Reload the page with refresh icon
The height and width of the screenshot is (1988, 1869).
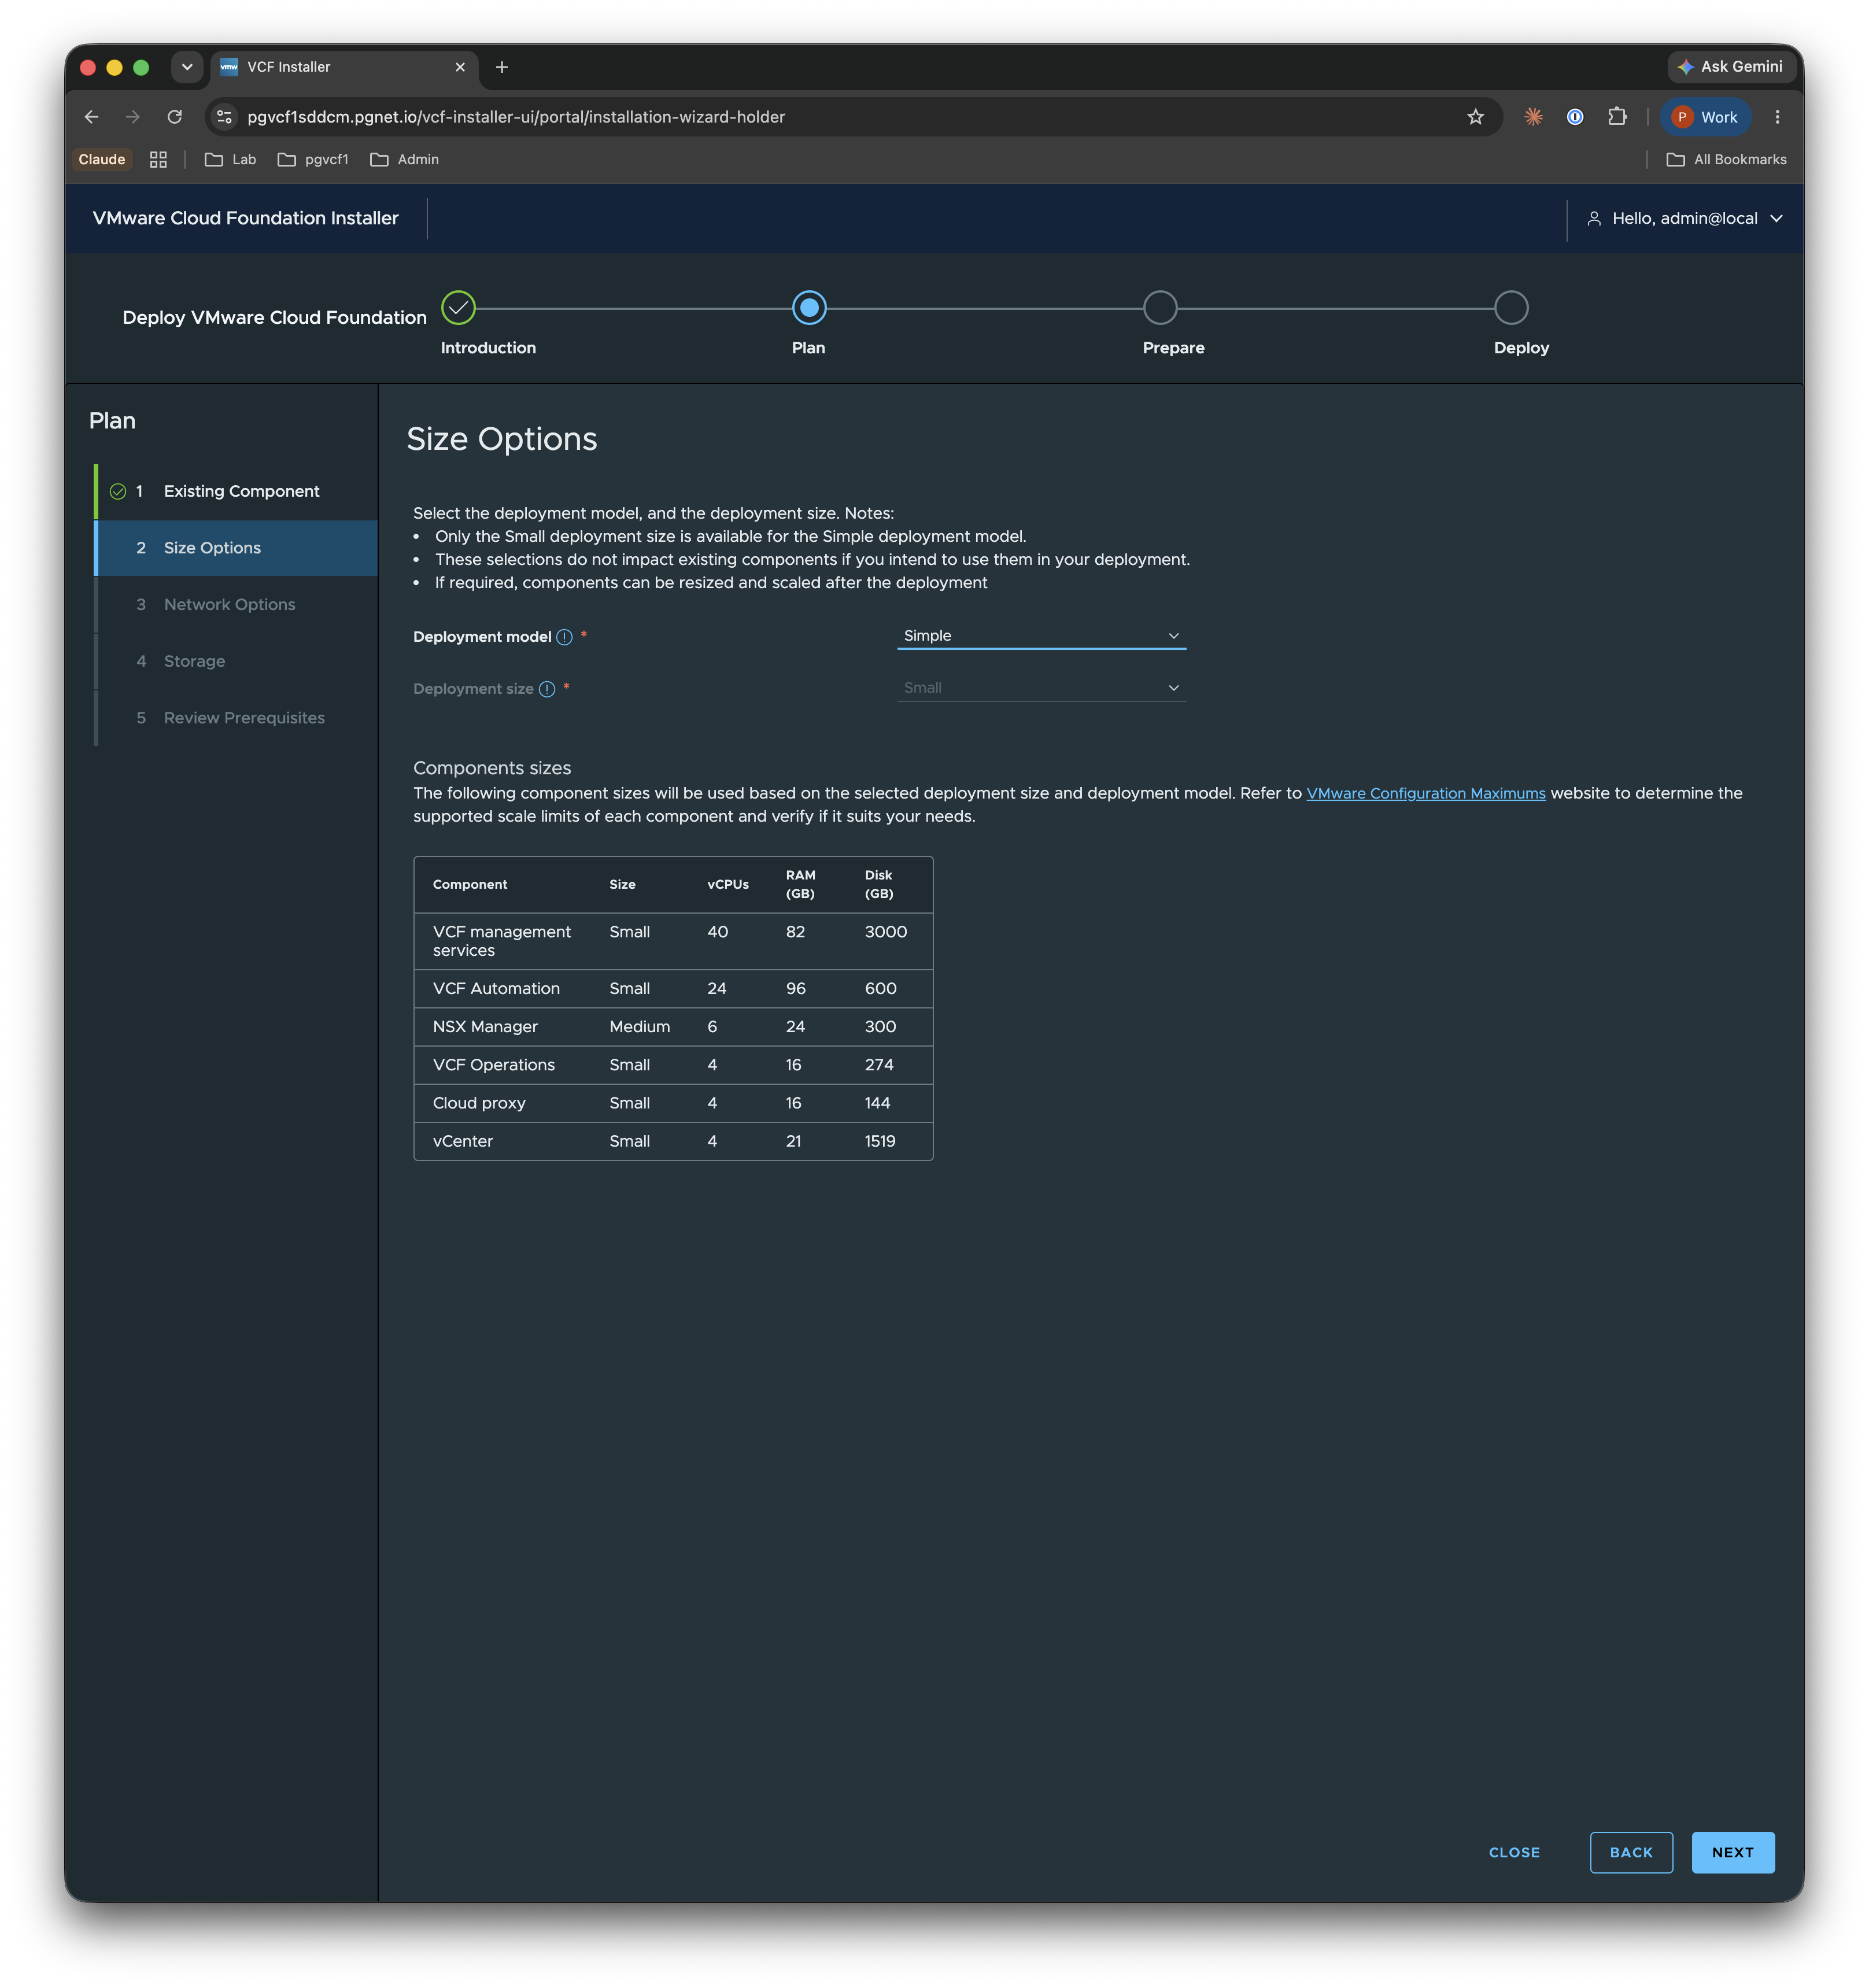coord(175,117)
